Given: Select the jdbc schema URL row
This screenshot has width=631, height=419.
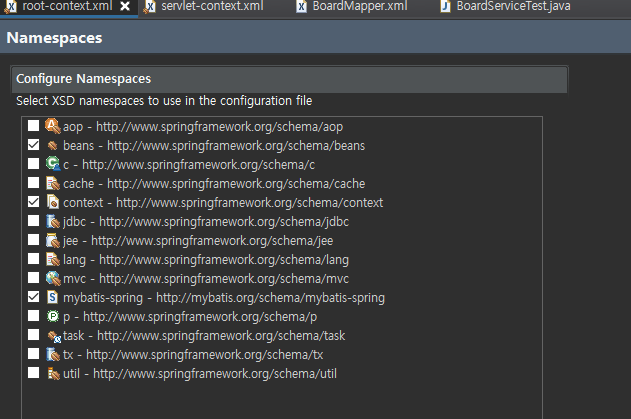Looking at the screenshot, I should [206, 222].
